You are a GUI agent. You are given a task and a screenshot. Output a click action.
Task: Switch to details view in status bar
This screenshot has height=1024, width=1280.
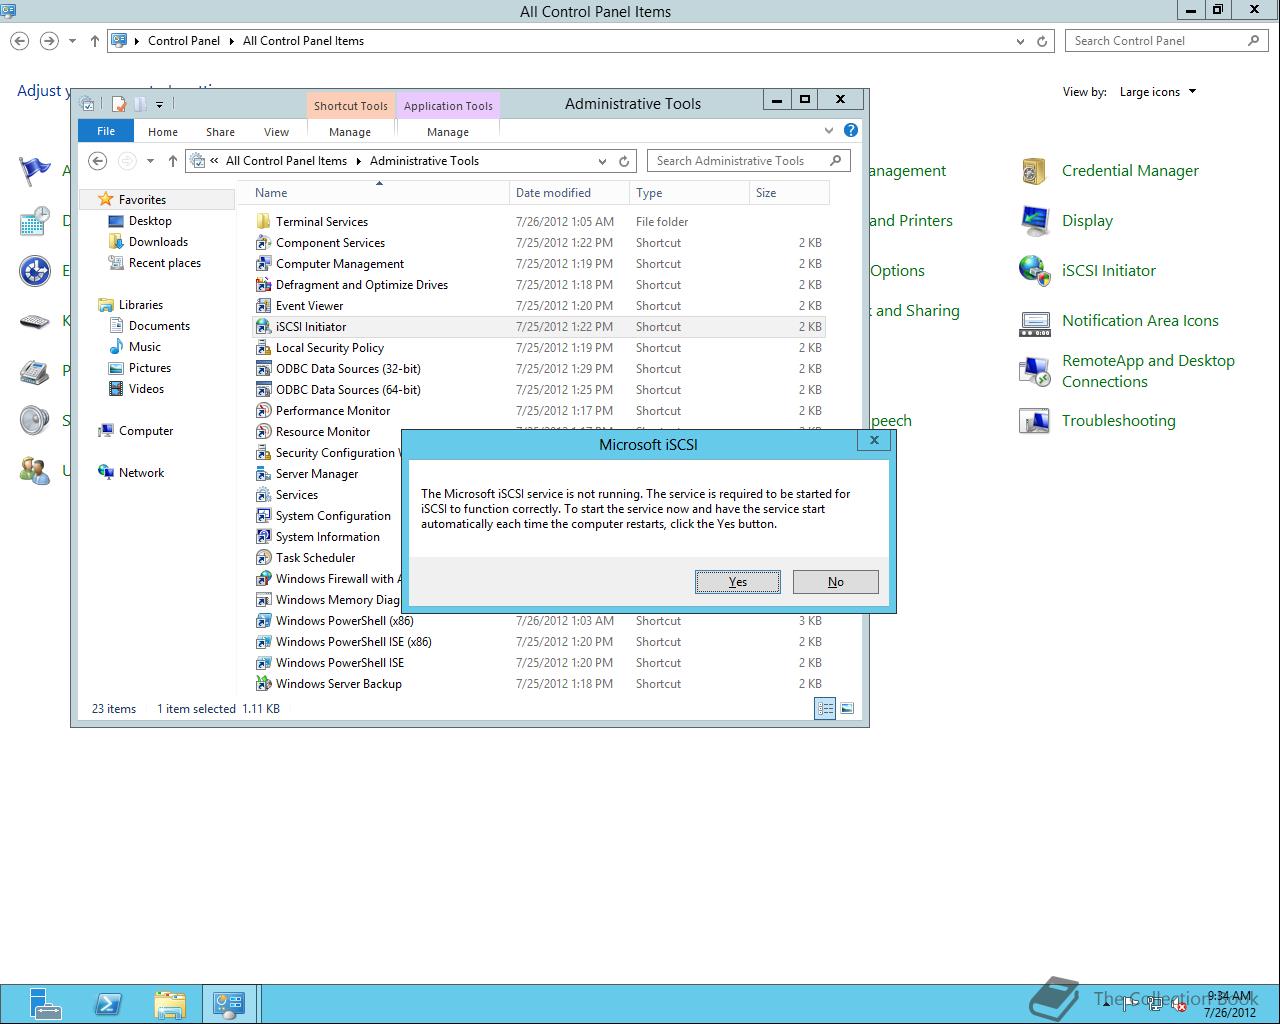coord(825,709)
